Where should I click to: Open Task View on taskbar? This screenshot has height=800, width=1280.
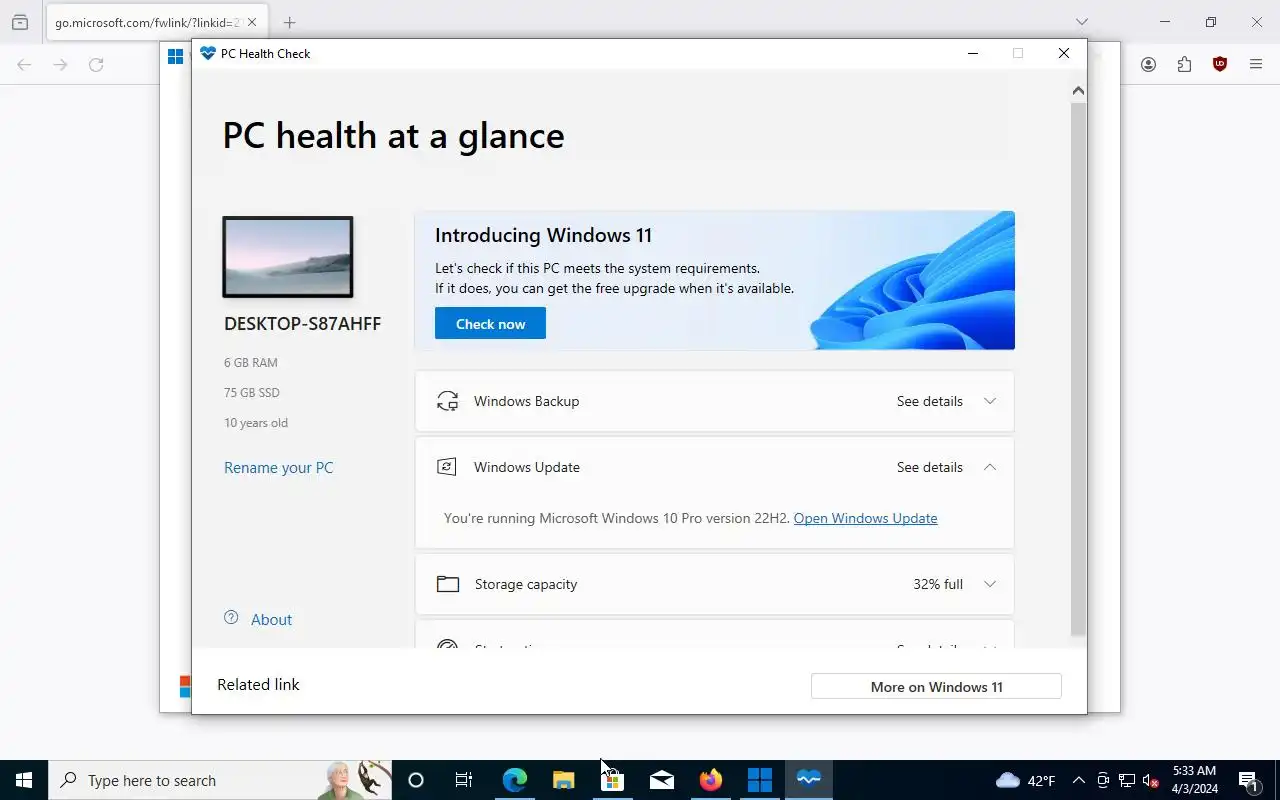(x=464, y=780)
